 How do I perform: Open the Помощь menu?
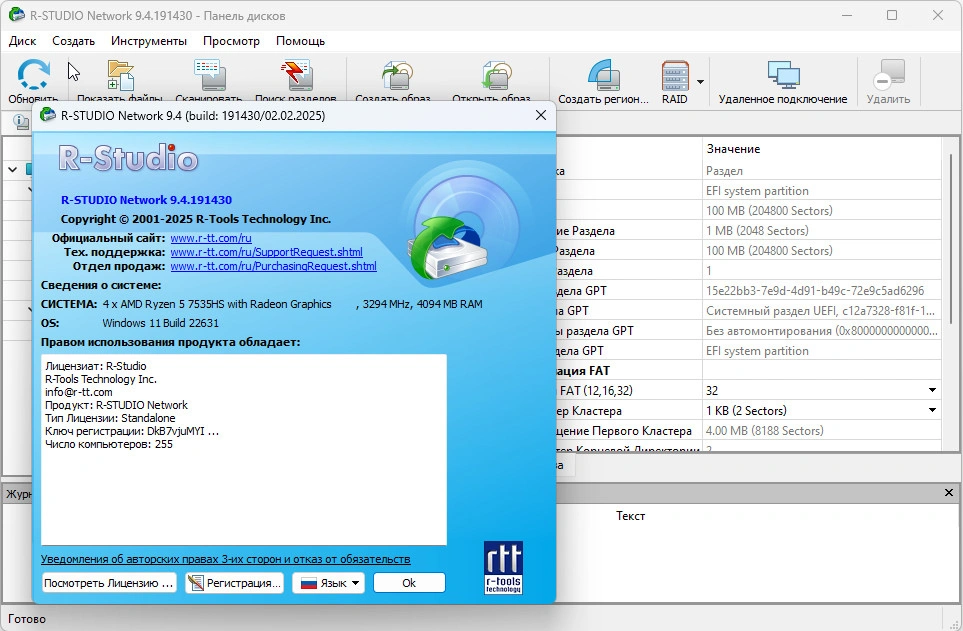[x=300, y=41]
